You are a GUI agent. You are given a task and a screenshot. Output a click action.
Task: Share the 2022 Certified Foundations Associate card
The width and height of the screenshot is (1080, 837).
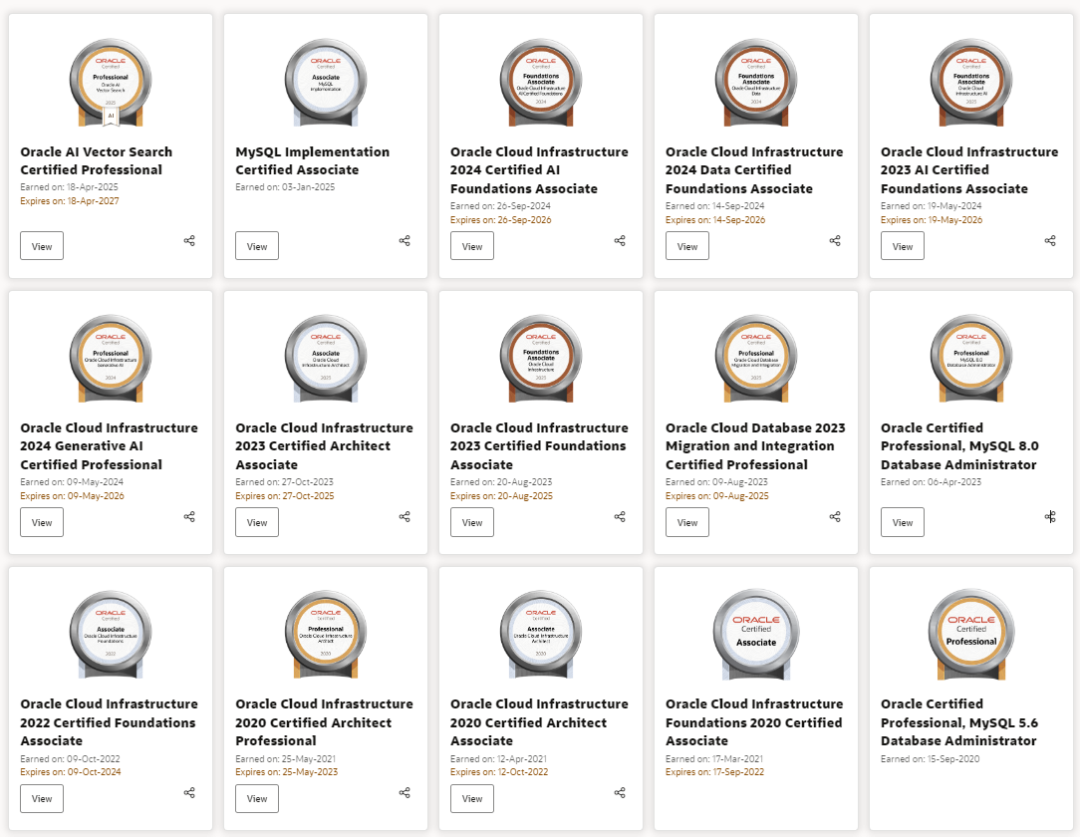pos(189,793)
